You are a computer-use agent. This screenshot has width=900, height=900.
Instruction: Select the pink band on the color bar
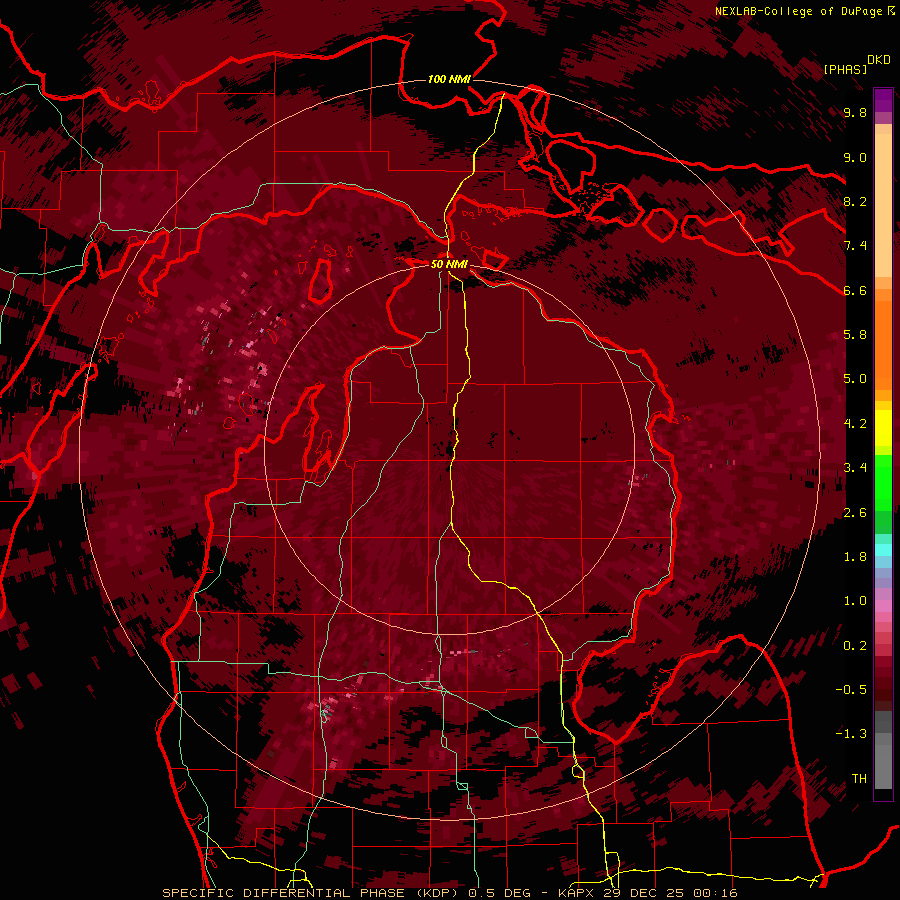tap(883, 606)
